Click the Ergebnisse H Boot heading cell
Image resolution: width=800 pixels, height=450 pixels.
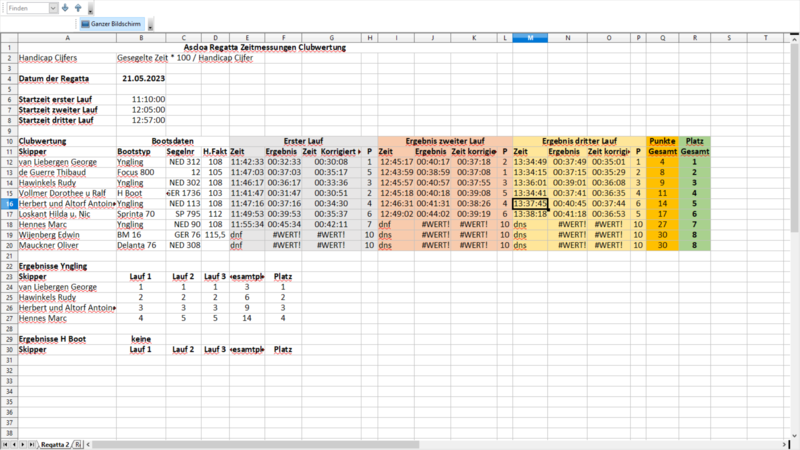click(67, 339)
